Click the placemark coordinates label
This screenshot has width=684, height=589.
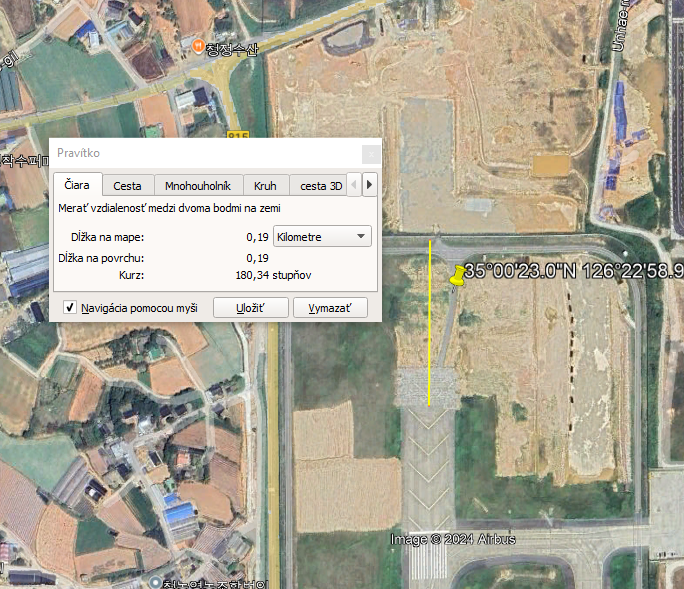click(x=572, y=271)
